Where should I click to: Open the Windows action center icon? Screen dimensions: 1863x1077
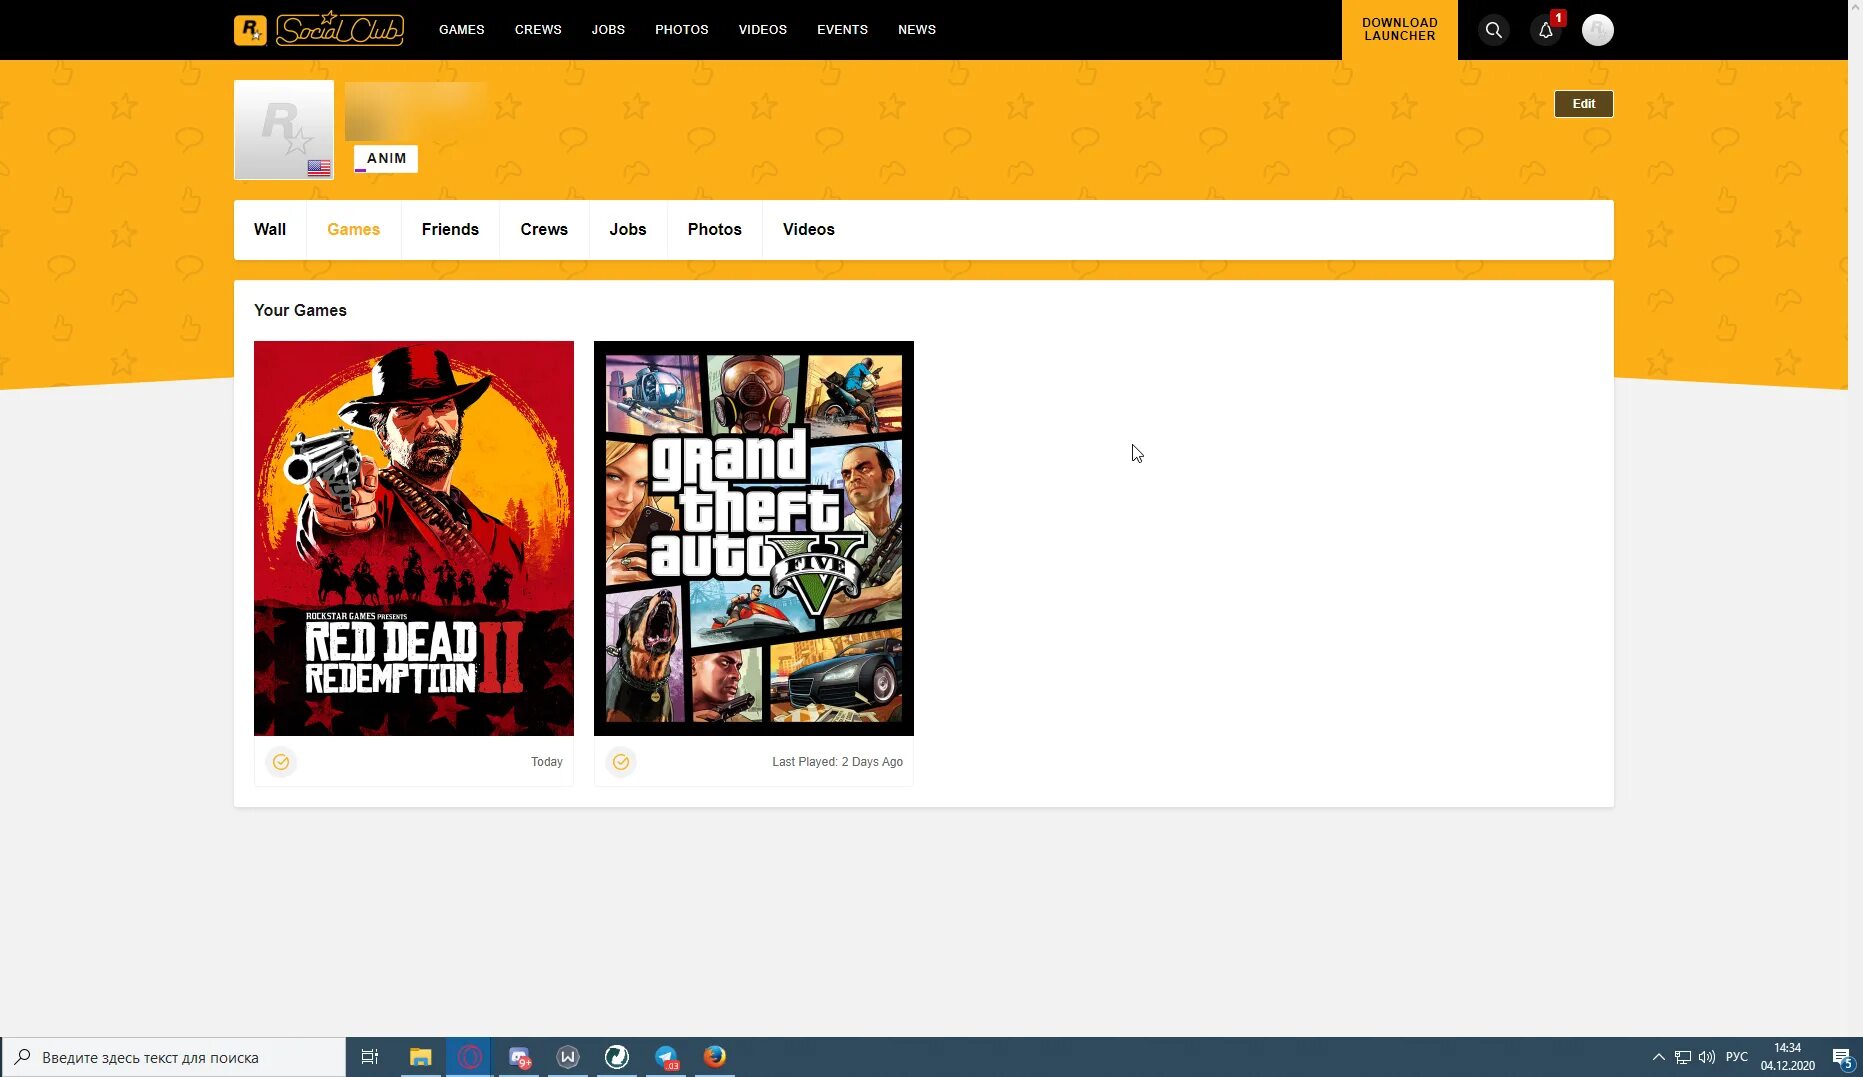[1842, 1057]
